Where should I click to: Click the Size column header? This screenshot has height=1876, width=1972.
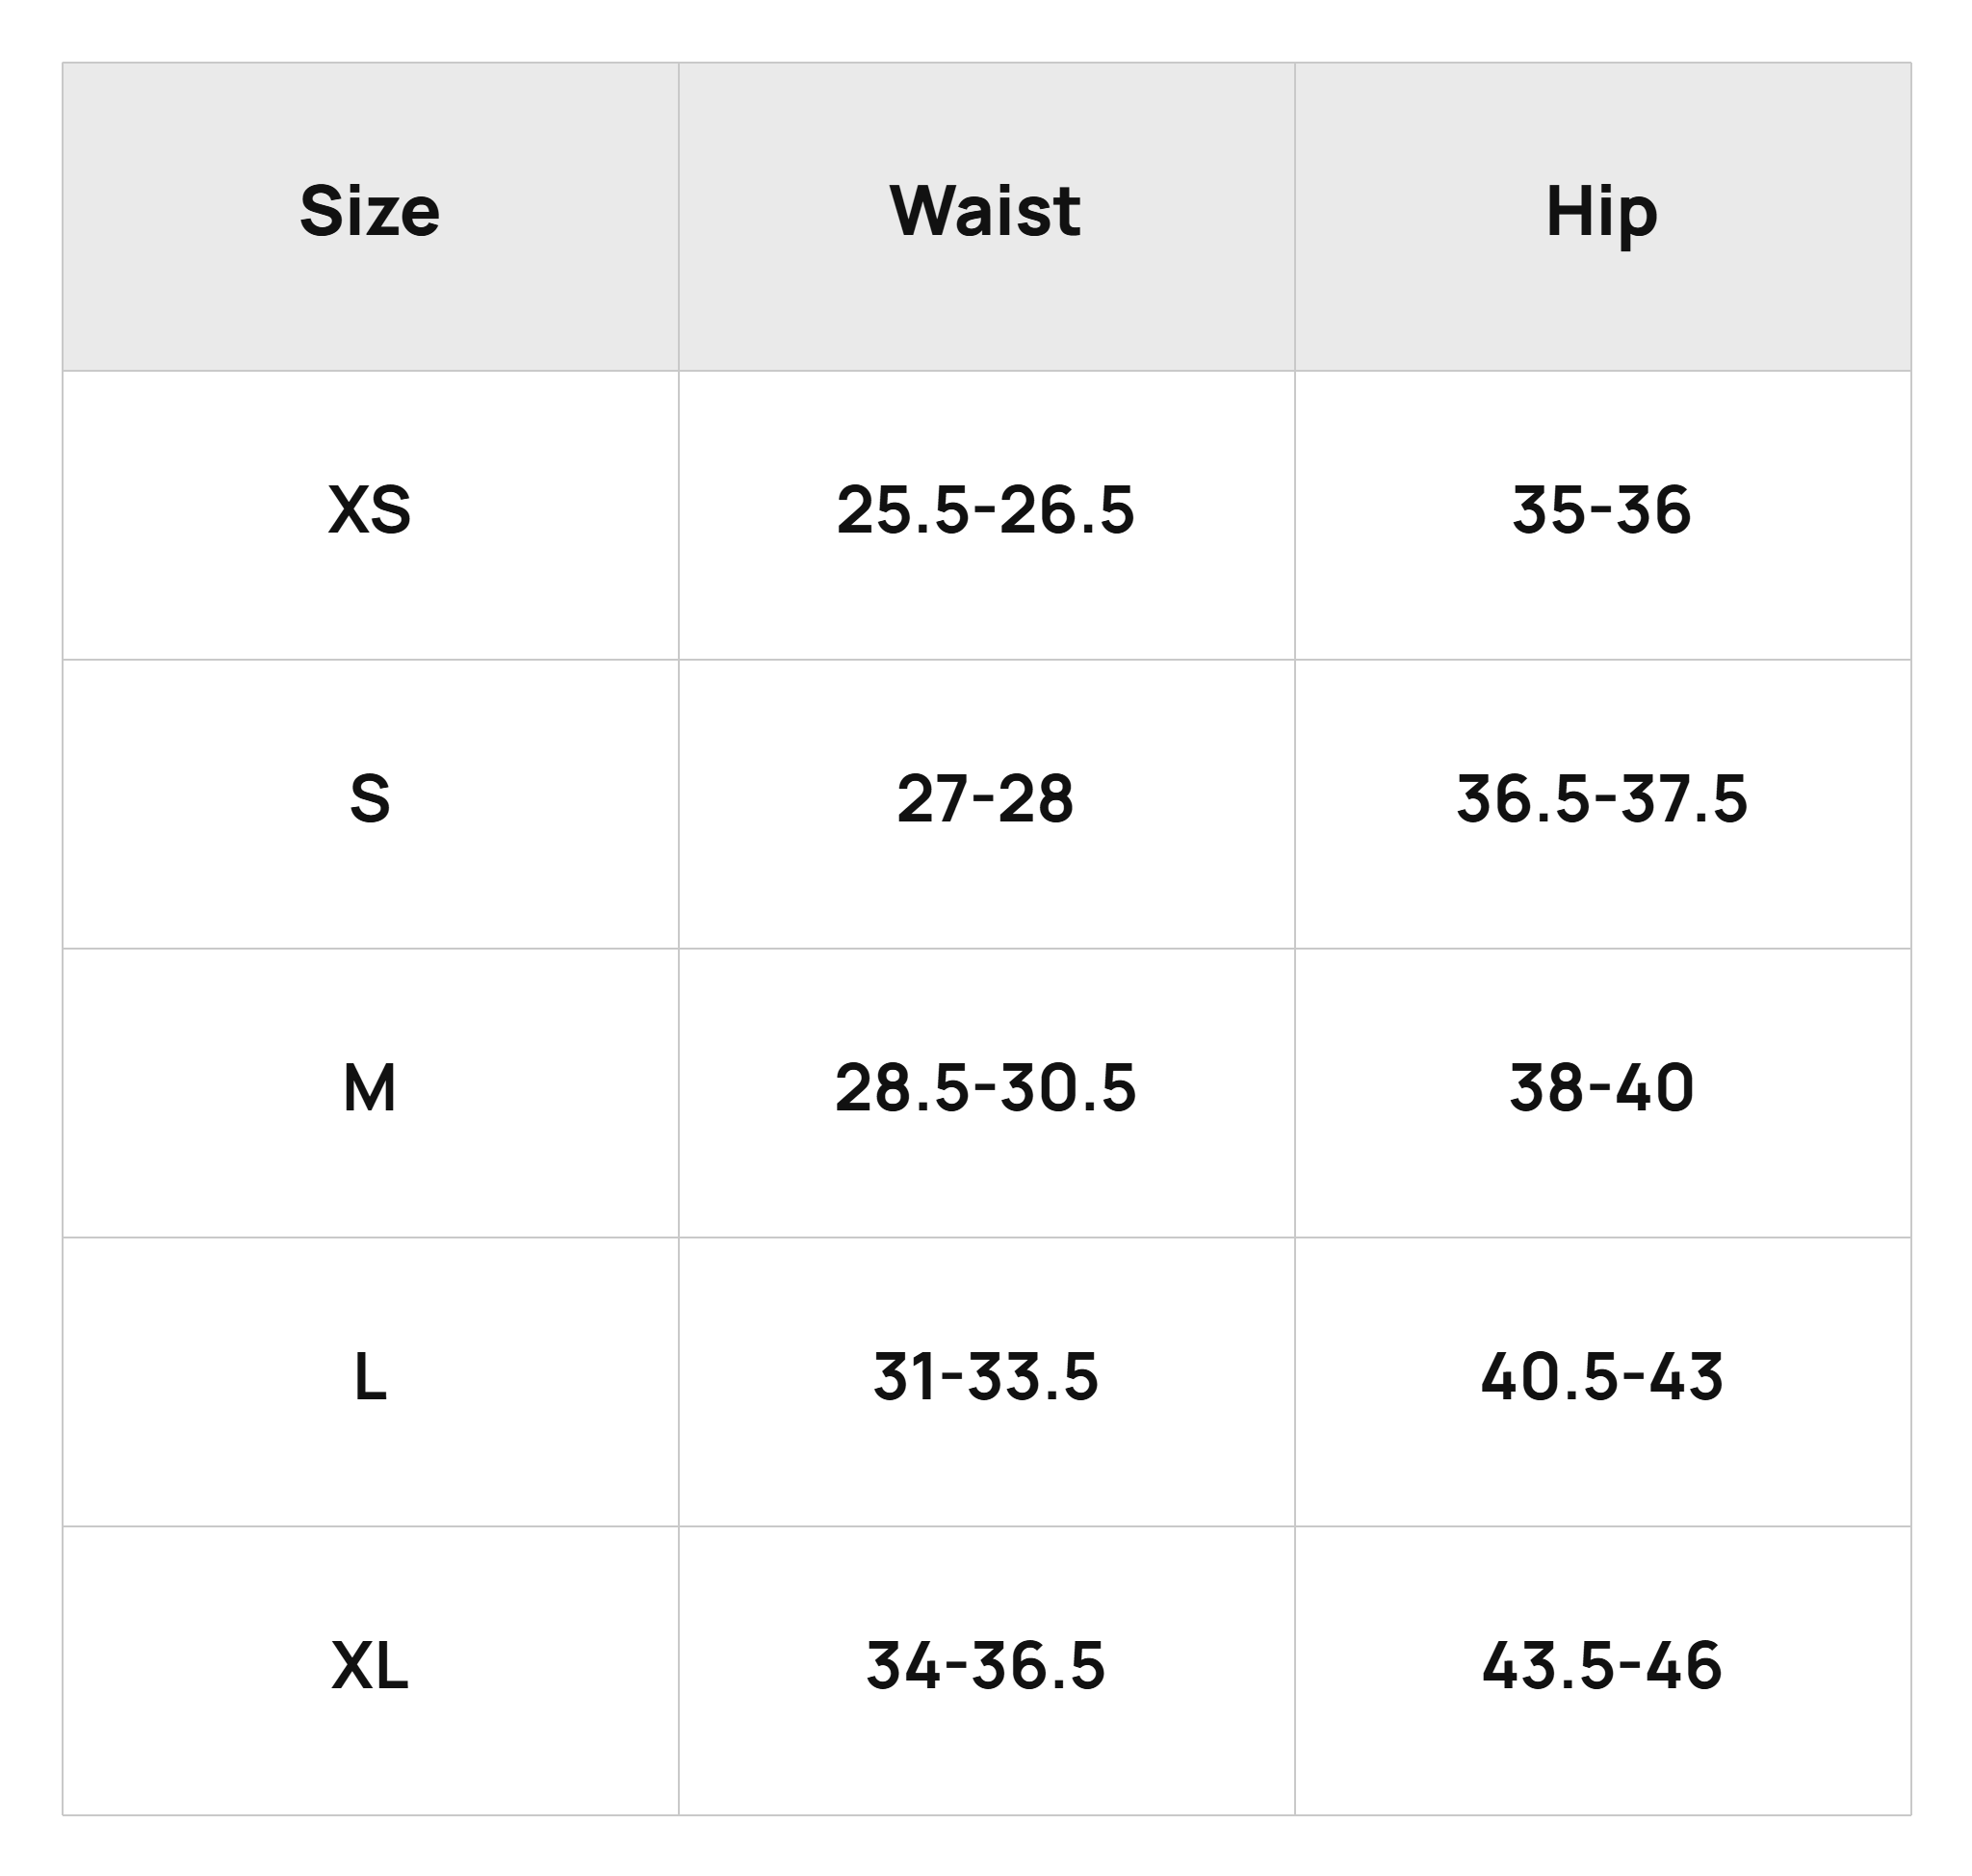click(370, 216)
